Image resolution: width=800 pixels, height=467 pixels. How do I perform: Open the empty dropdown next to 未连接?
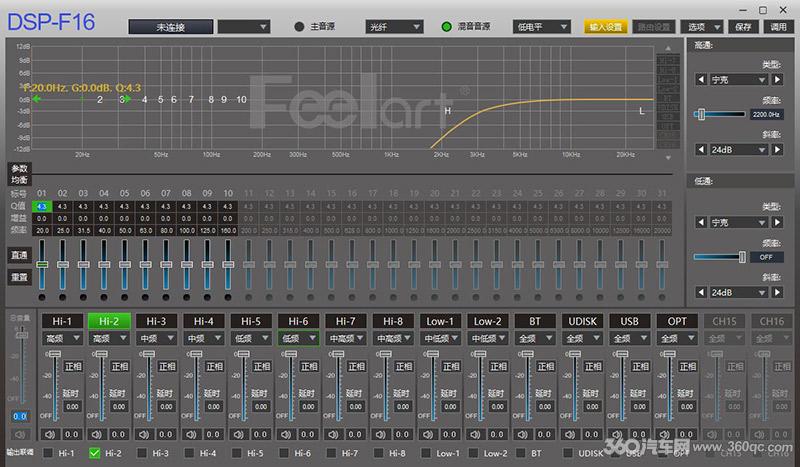tap(244, 27)
